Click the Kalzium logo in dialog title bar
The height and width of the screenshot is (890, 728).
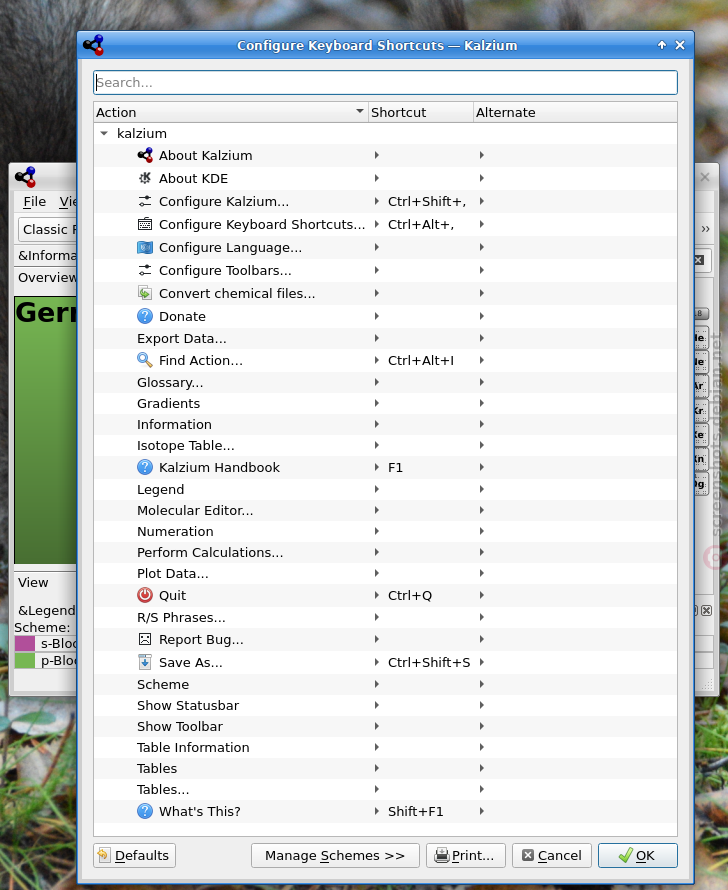coord(94,45)
